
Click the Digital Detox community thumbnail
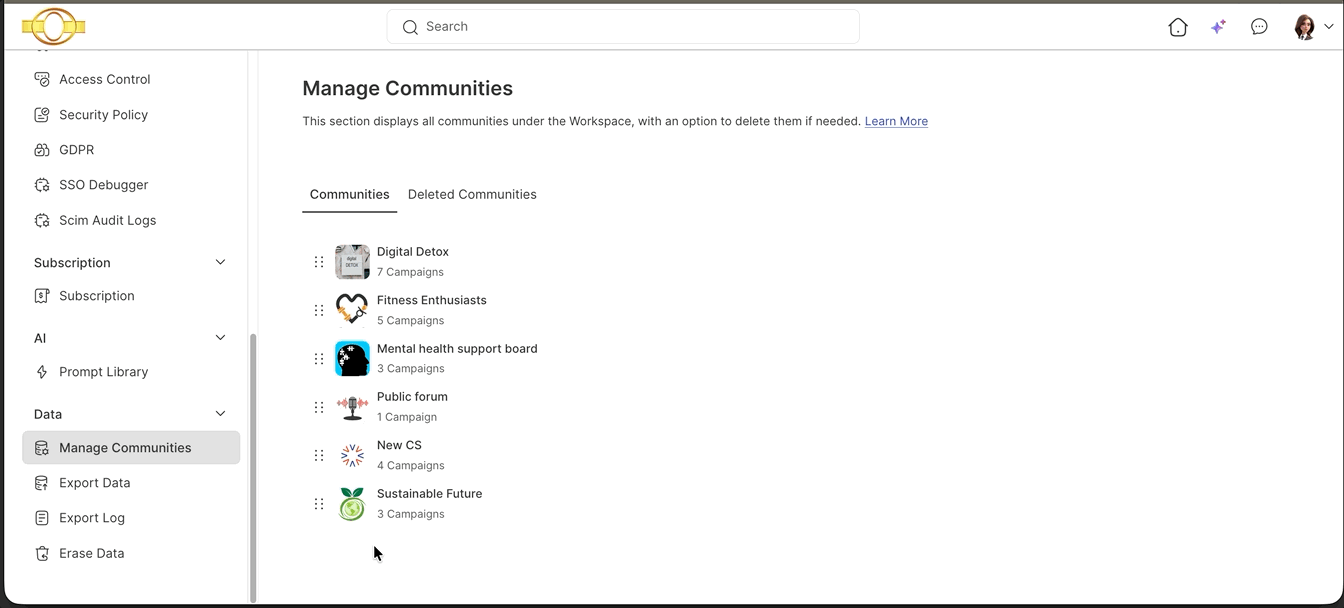(x=352, y=262)
